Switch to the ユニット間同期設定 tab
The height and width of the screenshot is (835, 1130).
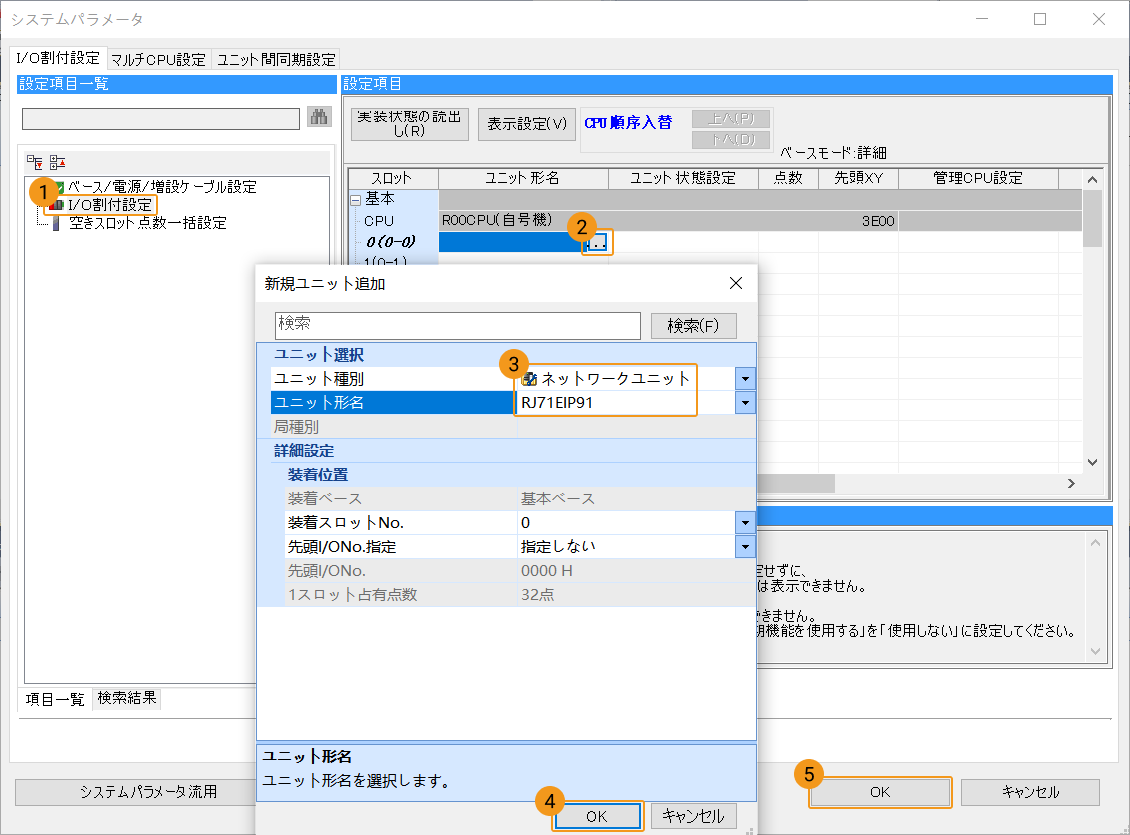click(x=276, y=59)
